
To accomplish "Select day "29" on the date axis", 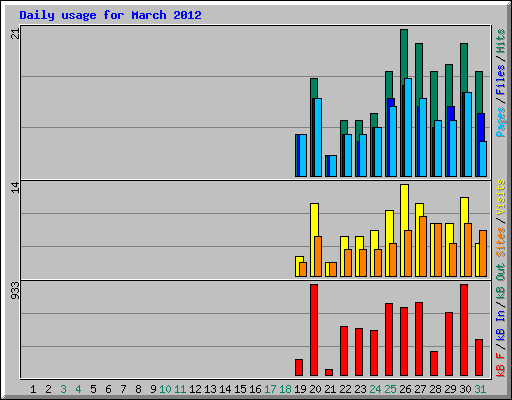I will tap(450, 389).
